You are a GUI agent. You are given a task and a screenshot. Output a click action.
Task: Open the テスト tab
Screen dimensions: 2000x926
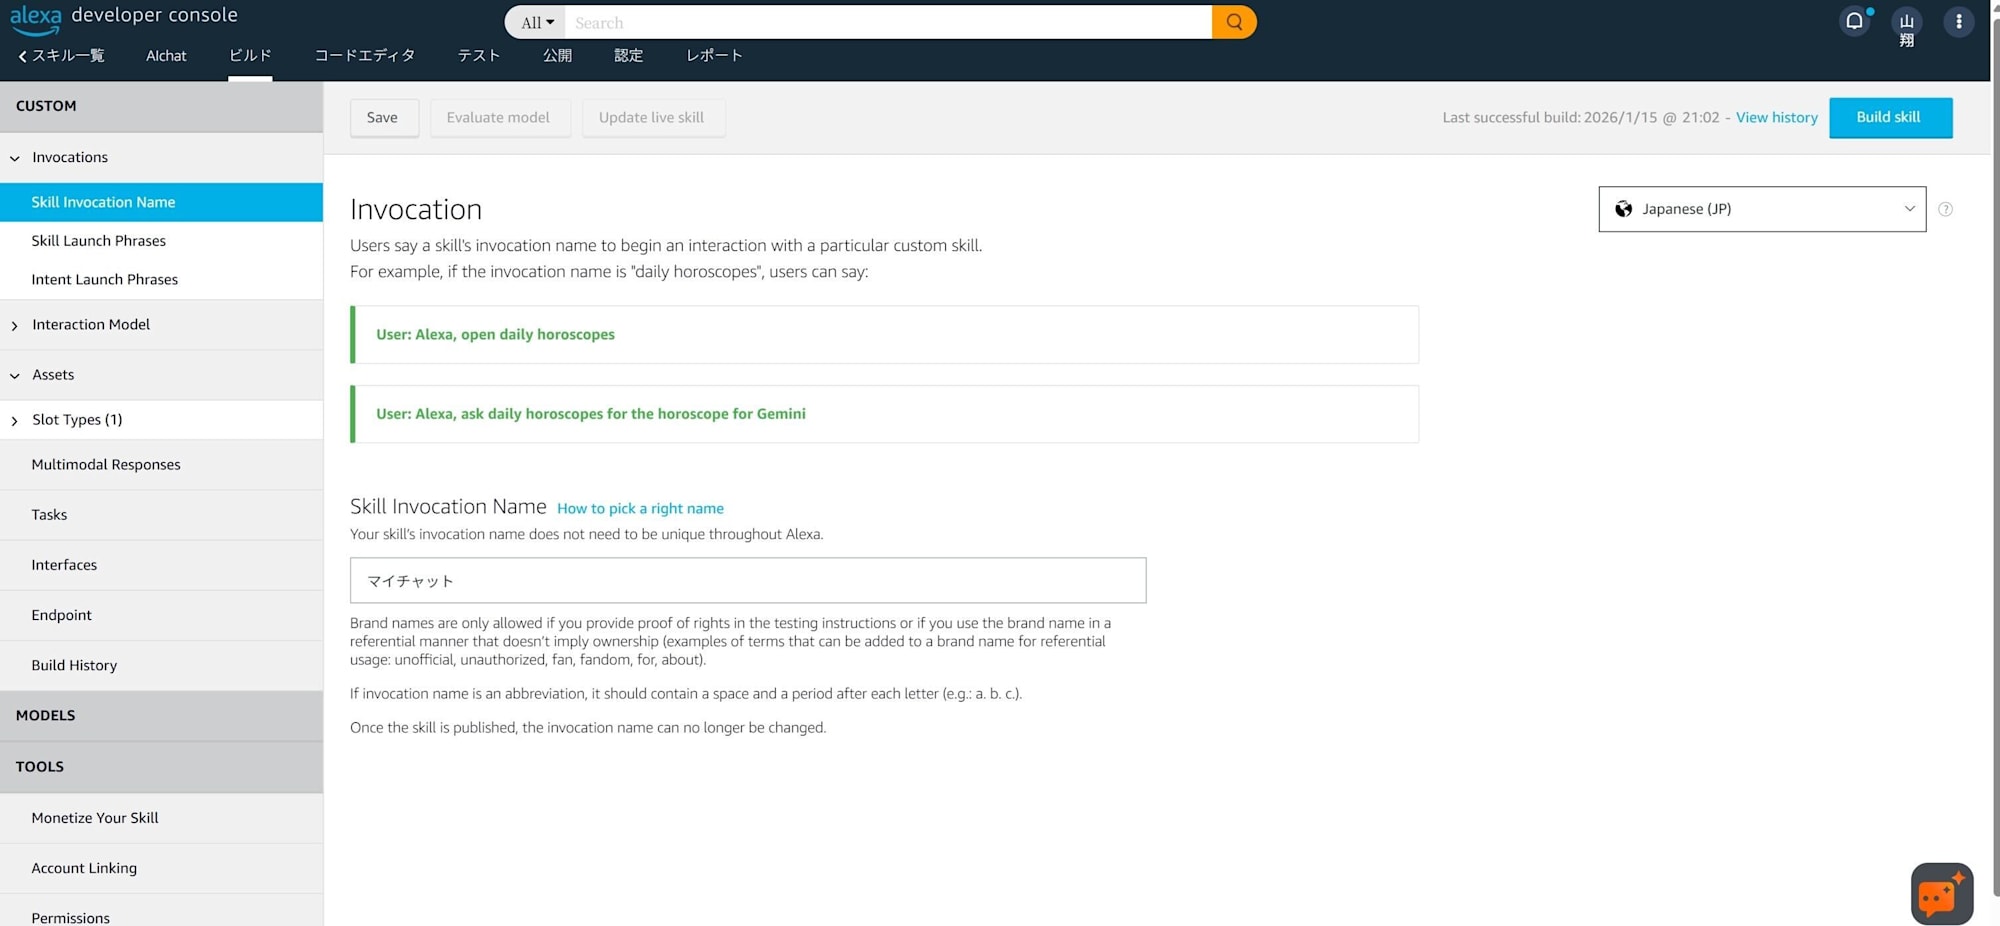pos(478,56)
